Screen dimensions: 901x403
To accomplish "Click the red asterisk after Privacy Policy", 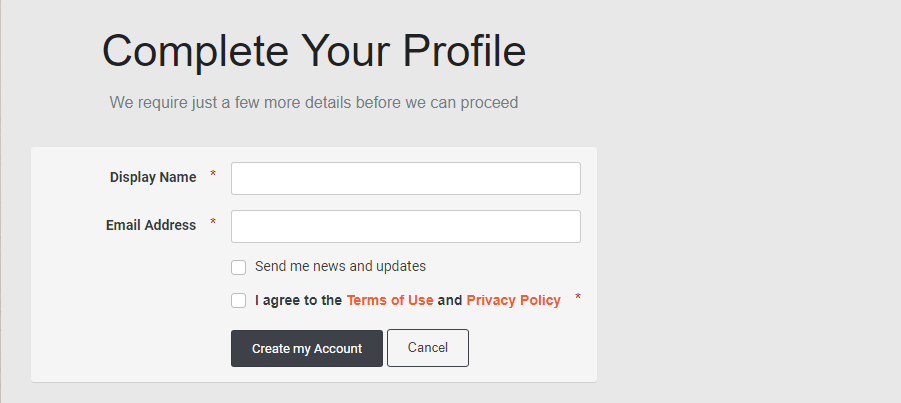I will pyautogui.click(x=578, y=299).
